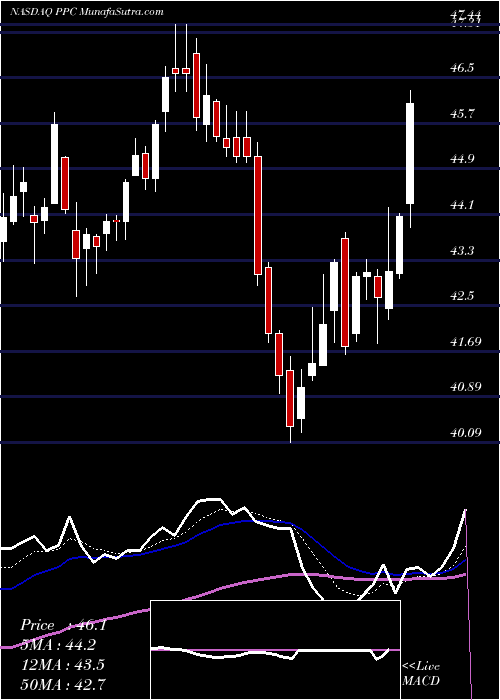Image resolution: width=500 pixels, height=700 pixels.
Task: Click the 40.89 price axis label
Action: 467,387
